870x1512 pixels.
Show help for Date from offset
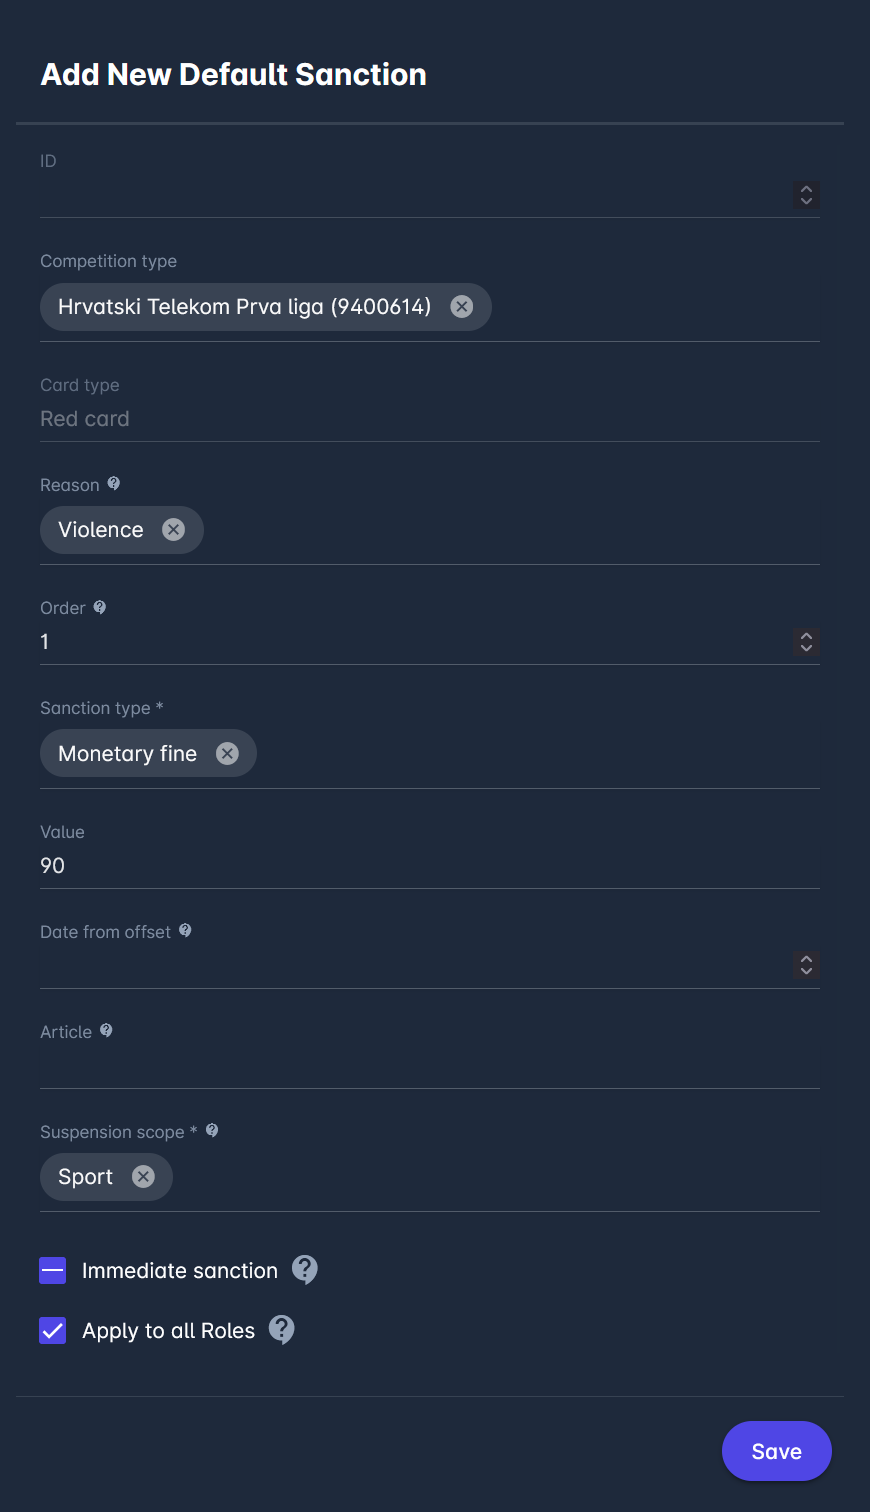(x=185, y=931)
